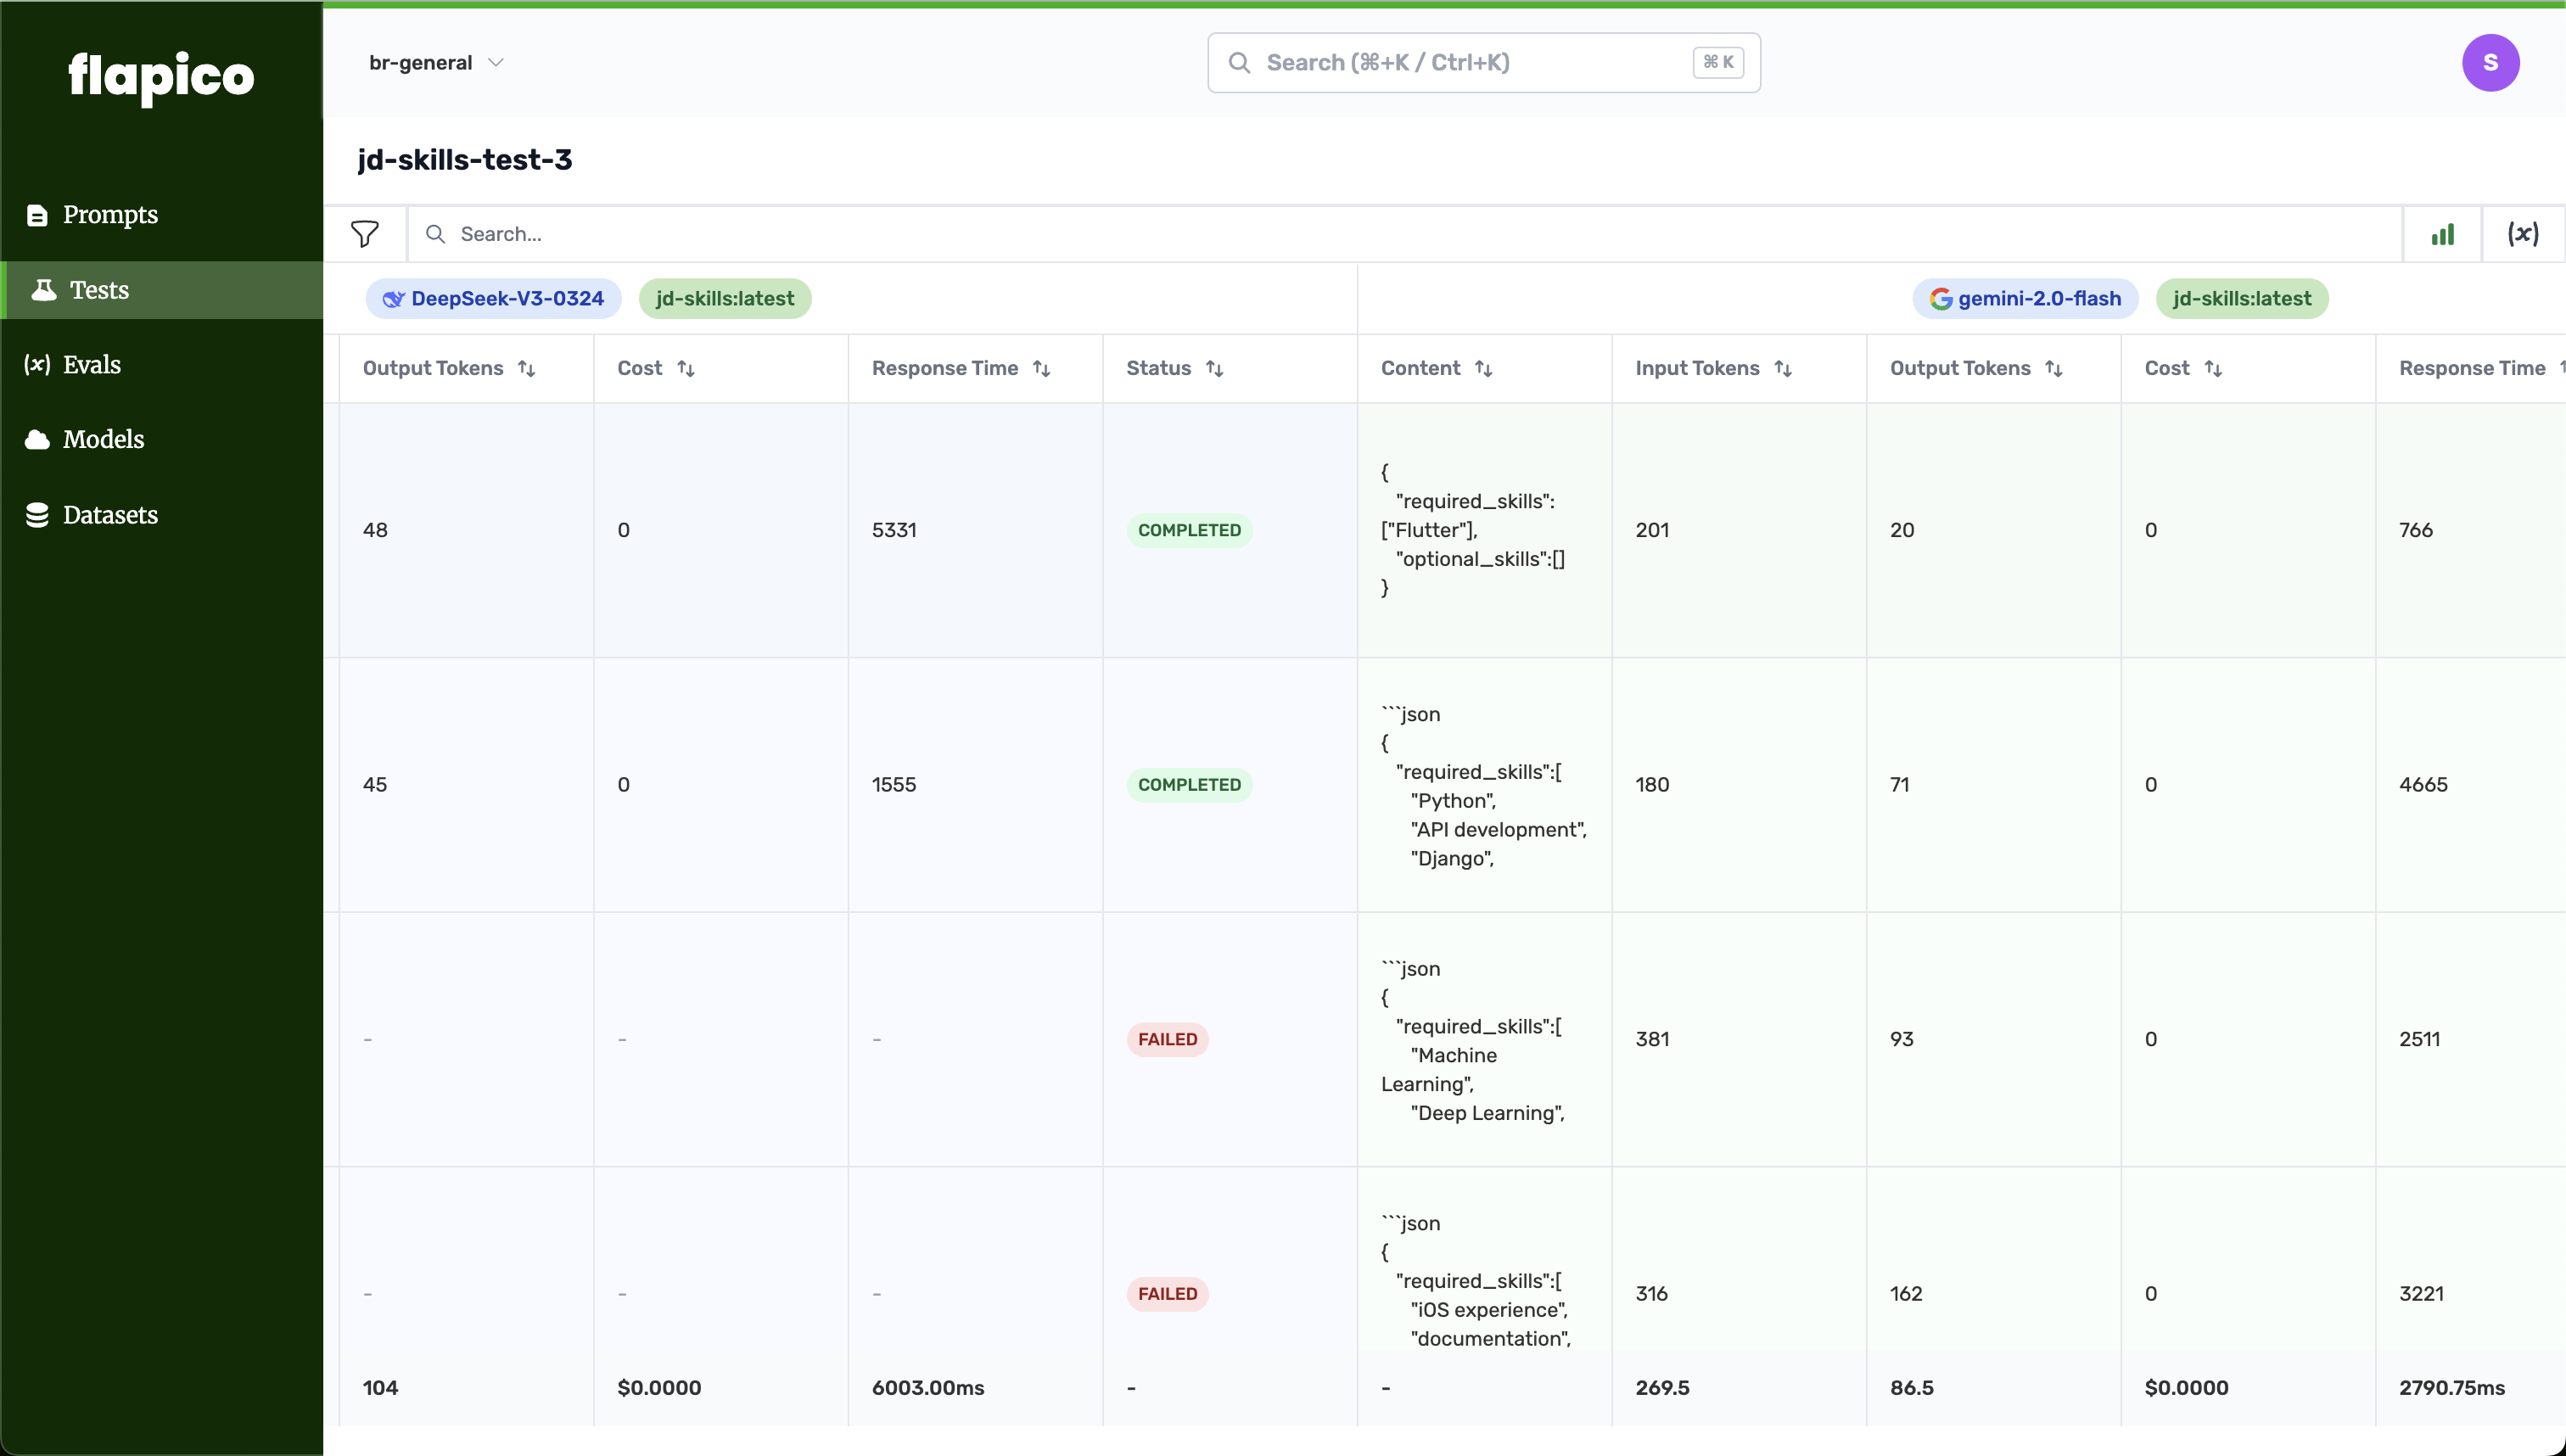Image resolution: width=2566 pixels, height=1456 pixels.
Task: Sort by DeepSeek Output Tokens column
Action: click(x=526, y=369)
